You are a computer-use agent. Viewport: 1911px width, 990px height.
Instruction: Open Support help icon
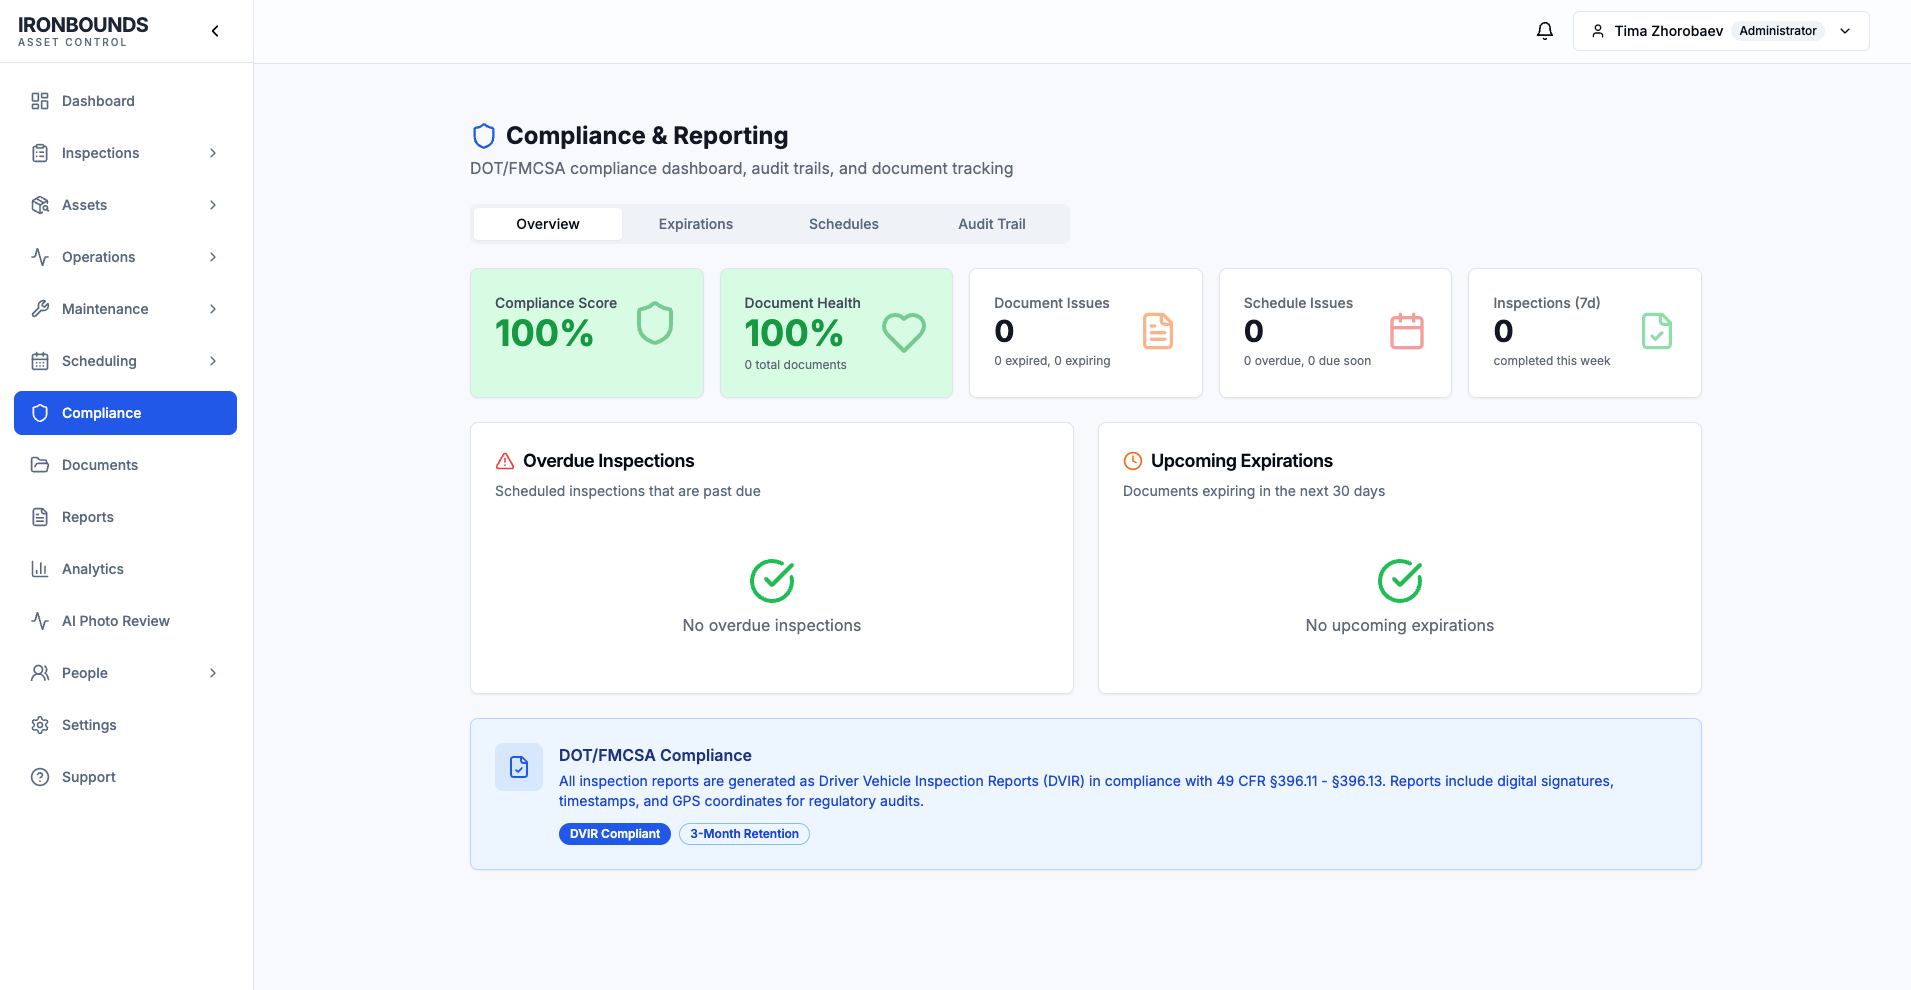40,777
